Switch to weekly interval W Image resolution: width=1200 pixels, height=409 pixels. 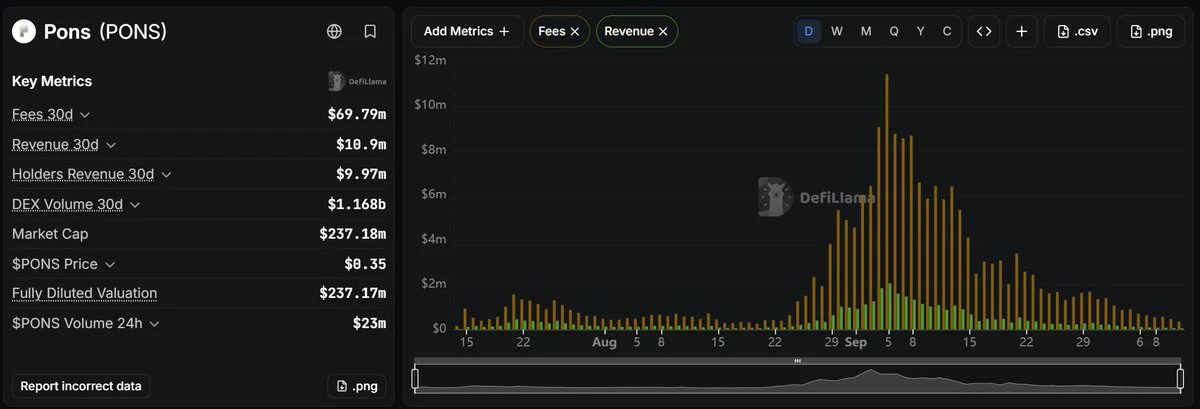click(x=837, y=31)
